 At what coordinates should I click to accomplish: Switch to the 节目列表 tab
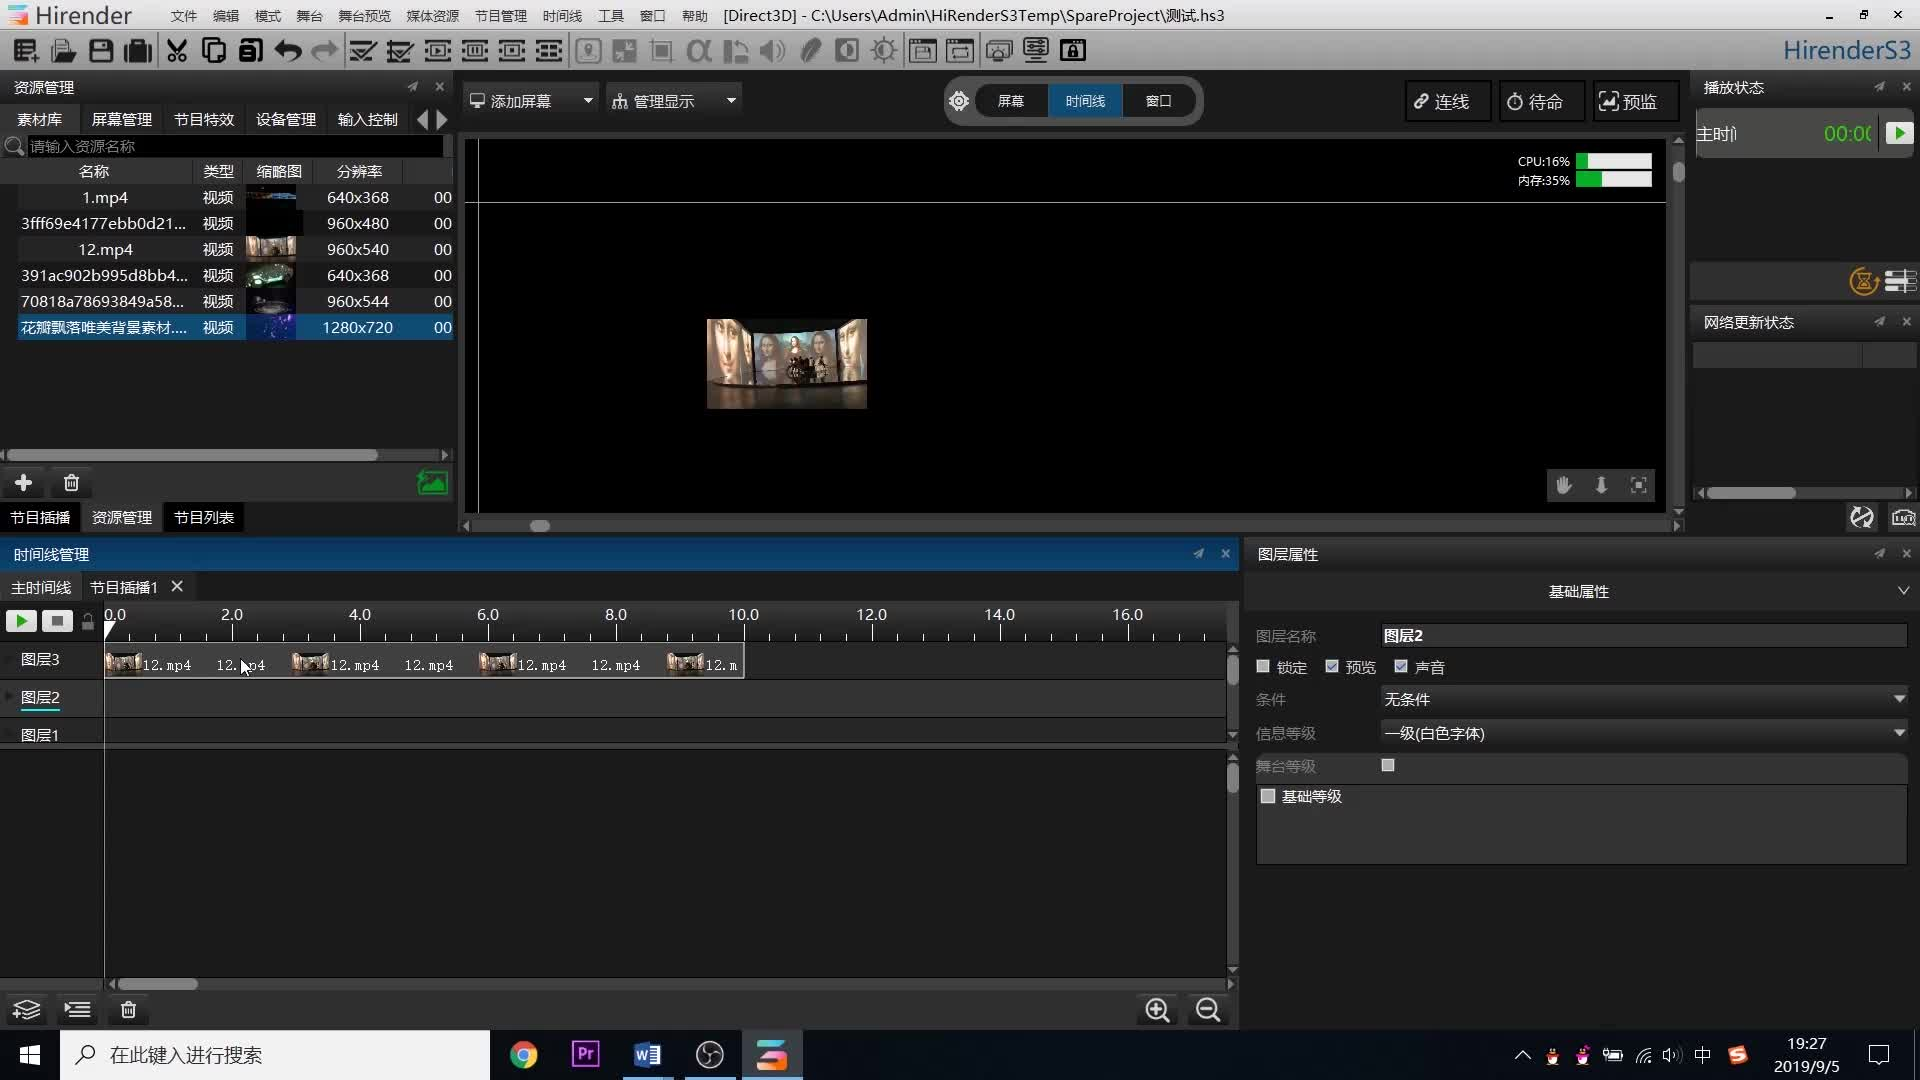204,517
